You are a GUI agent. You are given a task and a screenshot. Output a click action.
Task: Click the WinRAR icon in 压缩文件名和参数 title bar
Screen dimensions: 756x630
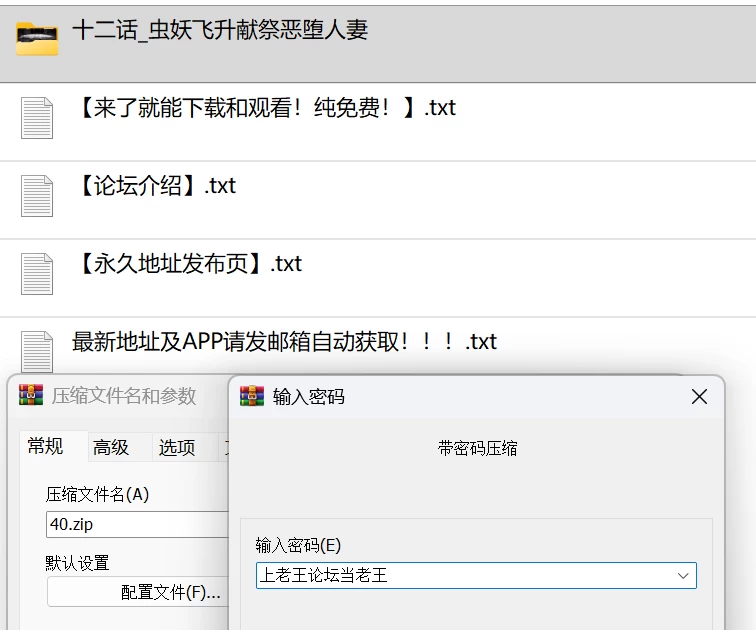(31, 395)
